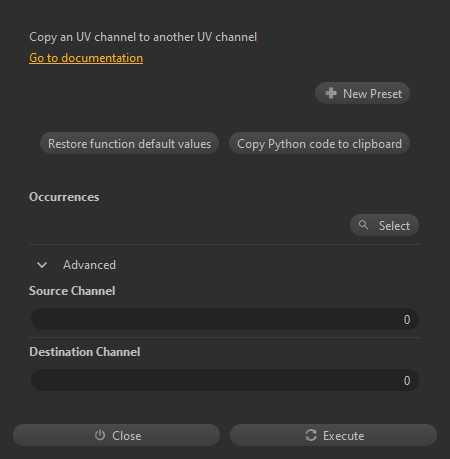Click the Advanced section label
The height and width of the screenshot is (459, 450).
89,265
